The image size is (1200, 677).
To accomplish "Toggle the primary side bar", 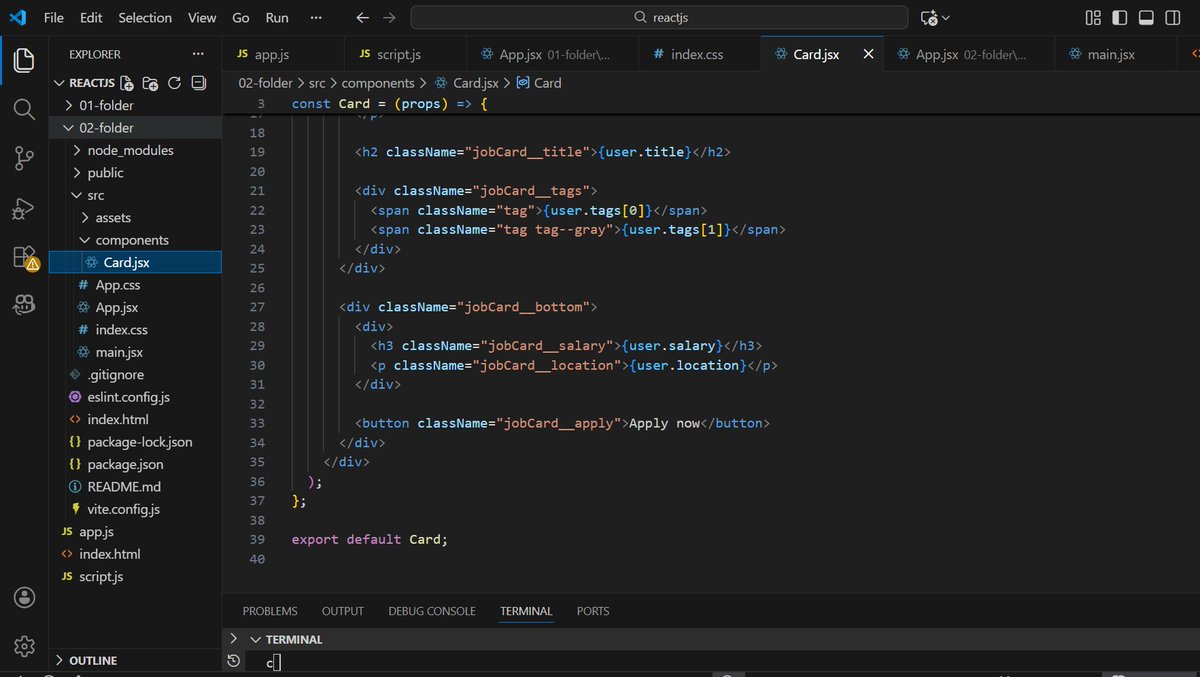I will tap(1120, 18).
